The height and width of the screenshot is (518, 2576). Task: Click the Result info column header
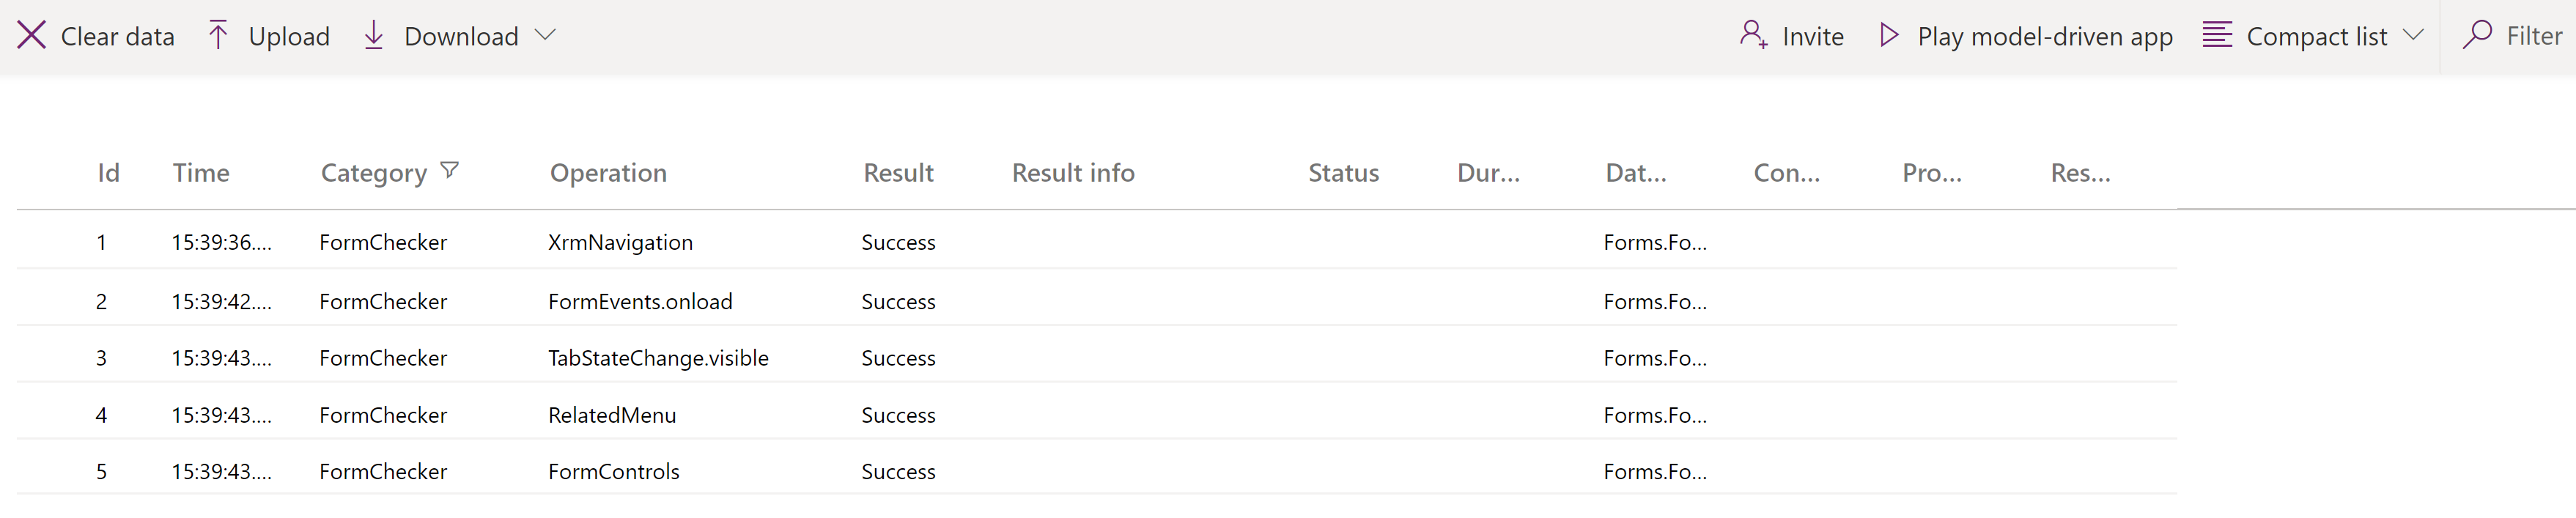[1072, 172]
